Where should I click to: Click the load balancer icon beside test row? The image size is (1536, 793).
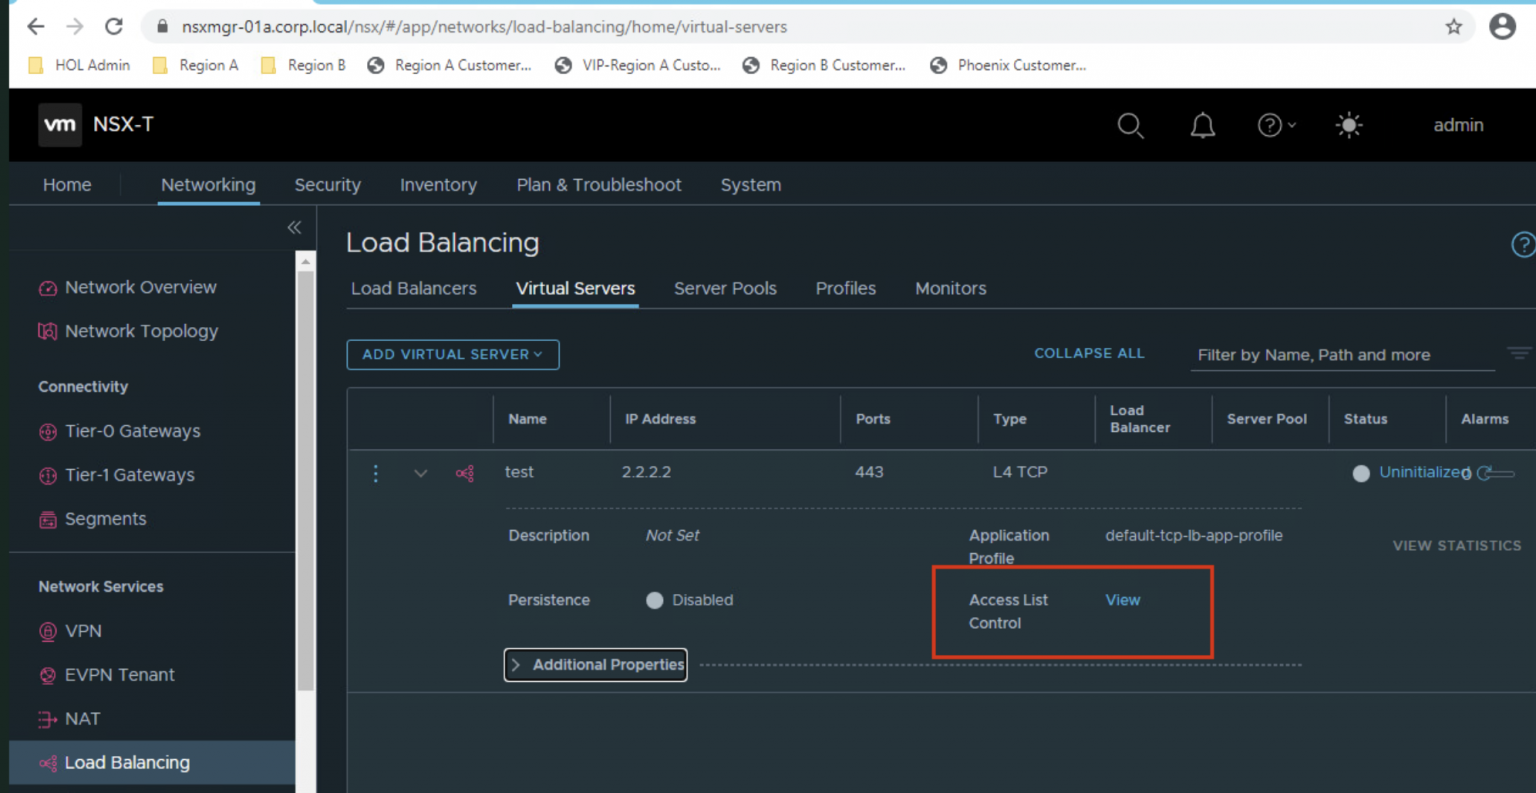pos(464,473)
